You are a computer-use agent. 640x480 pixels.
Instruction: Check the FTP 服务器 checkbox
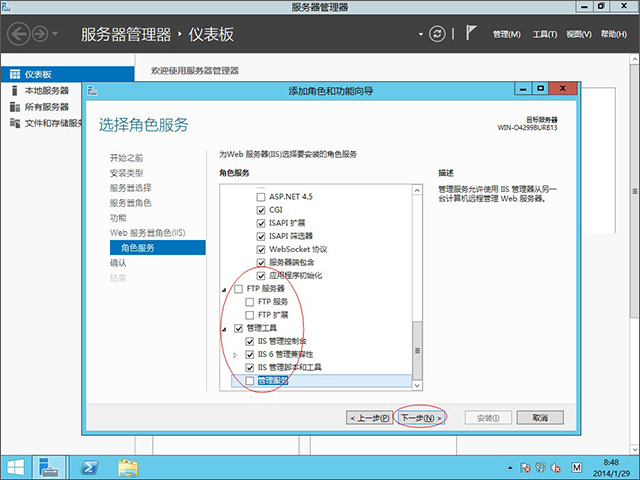click(x=238, y=289)
